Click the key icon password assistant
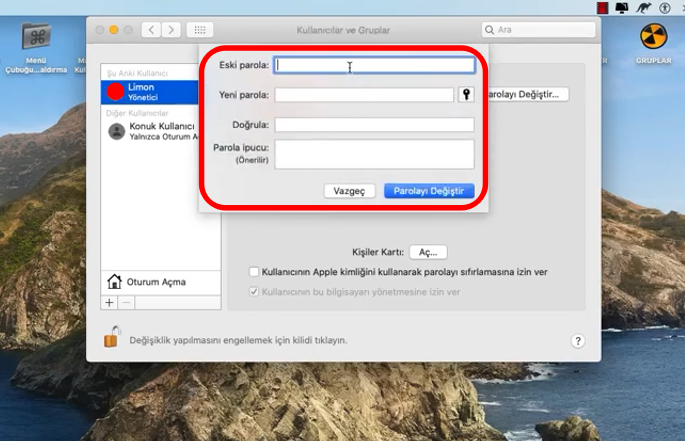The width and height of the screenshot is (685, 441). (465, 95)
